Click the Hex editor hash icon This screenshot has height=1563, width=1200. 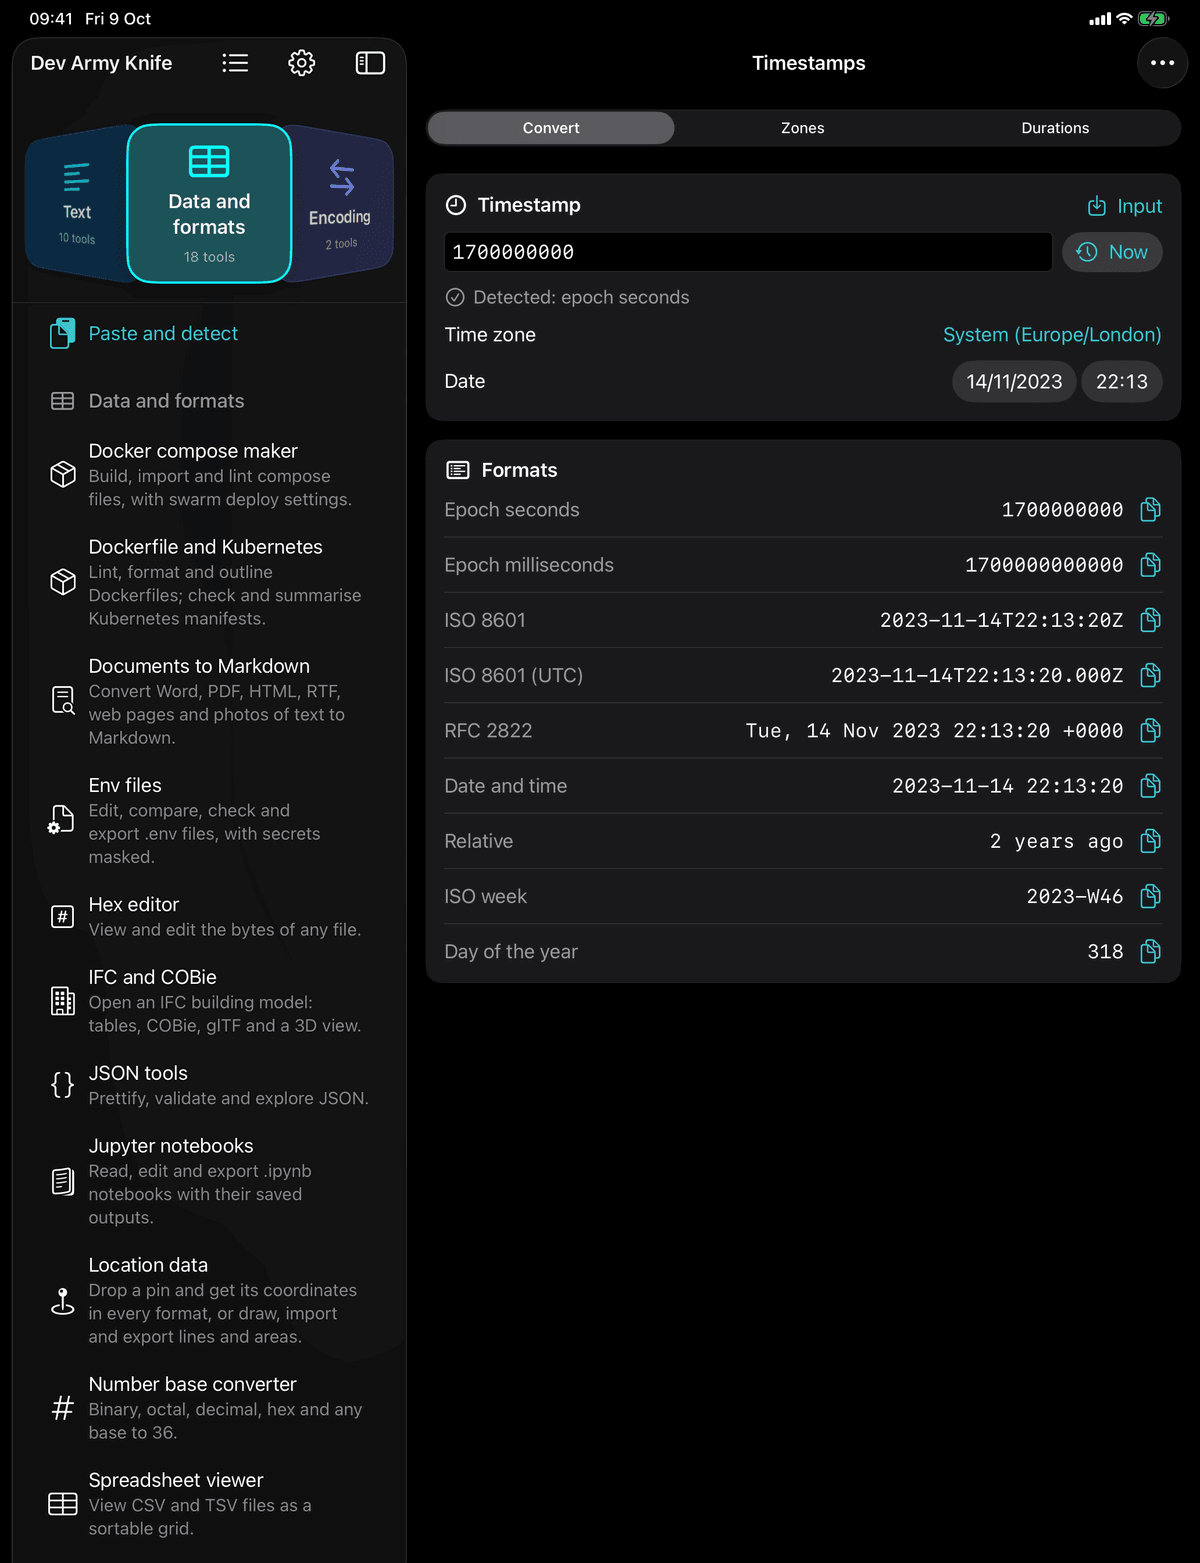tap(63, 916)
